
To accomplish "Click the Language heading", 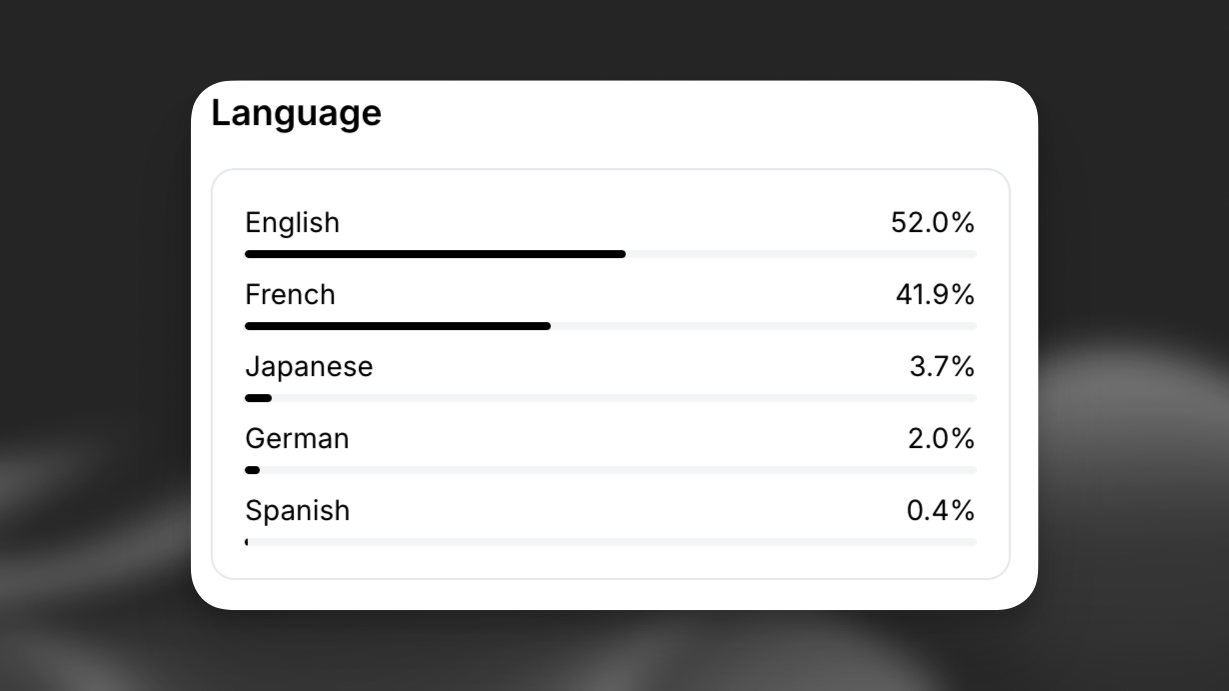I will pos(296,113).
